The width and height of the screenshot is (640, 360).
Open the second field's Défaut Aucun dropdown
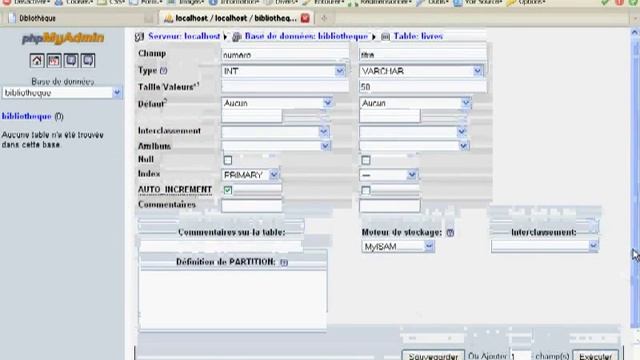click(415, 103)
